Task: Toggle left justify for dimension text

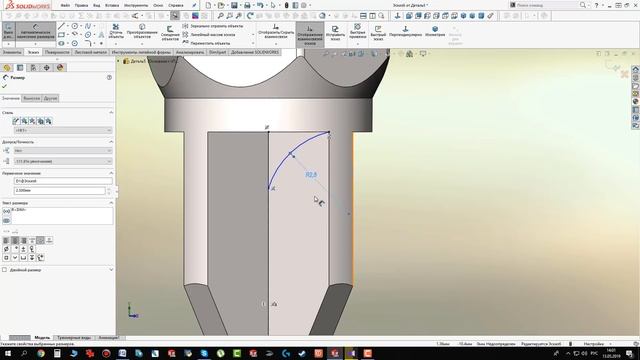Action: click(x=6, y=240)
